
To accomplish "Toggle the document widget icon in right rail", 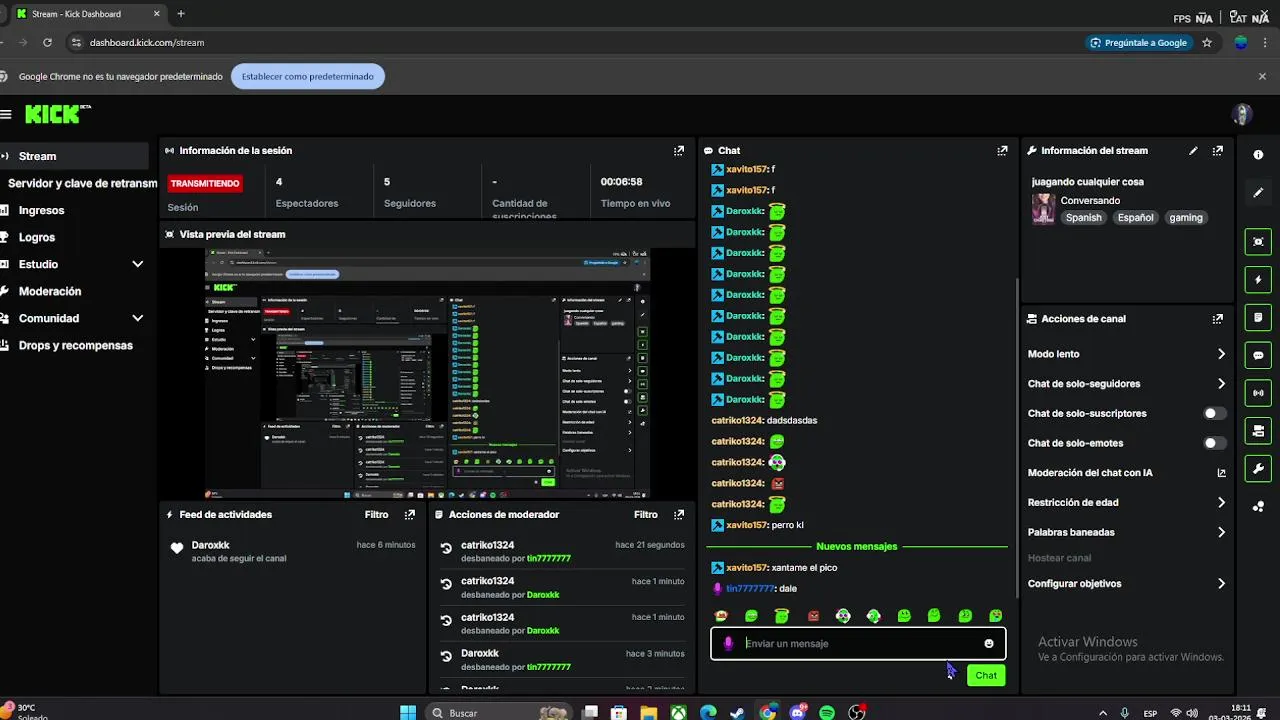I will 1258,318.
